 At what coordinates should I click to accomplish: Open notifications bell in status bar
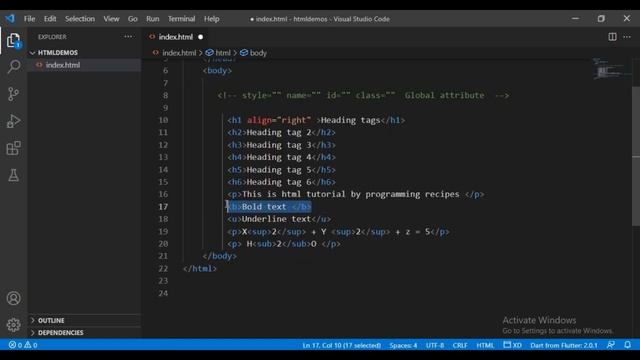click(627, 345)
